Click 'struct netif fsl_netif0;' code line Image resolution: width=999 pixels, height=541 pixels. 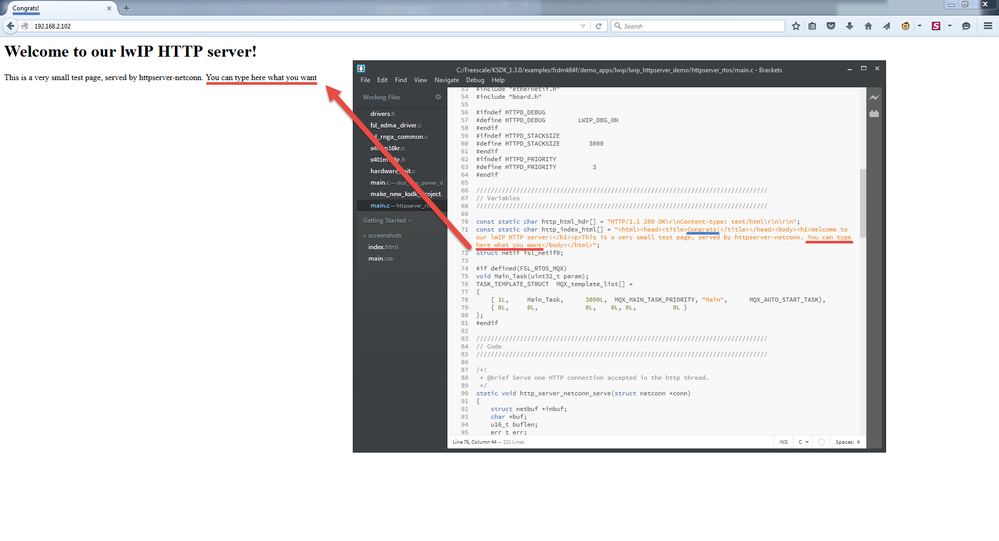coord(519,253)
